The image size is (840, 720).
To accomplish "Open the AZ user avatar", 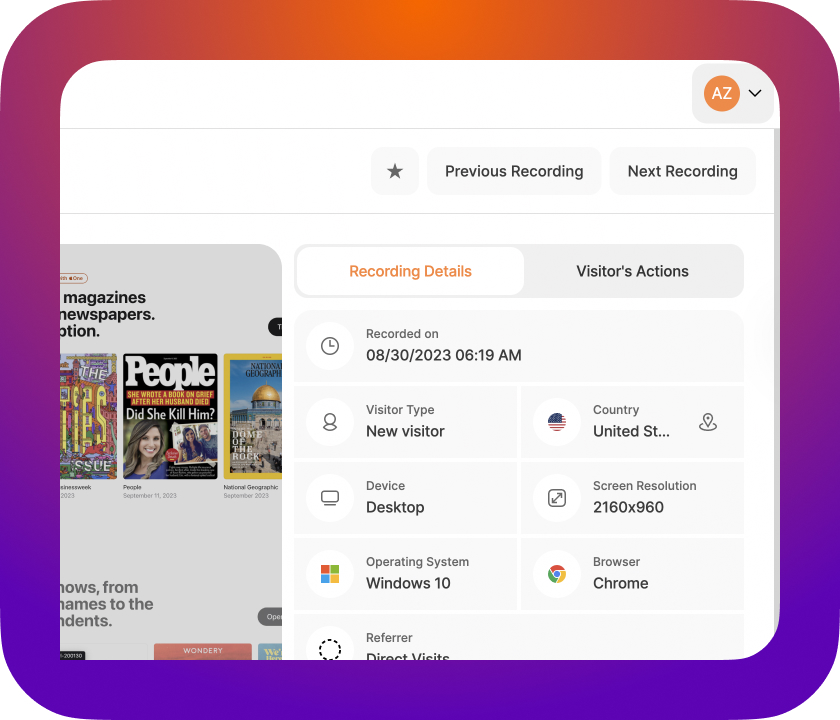I will pyautogui.click(x=722, y=93).
